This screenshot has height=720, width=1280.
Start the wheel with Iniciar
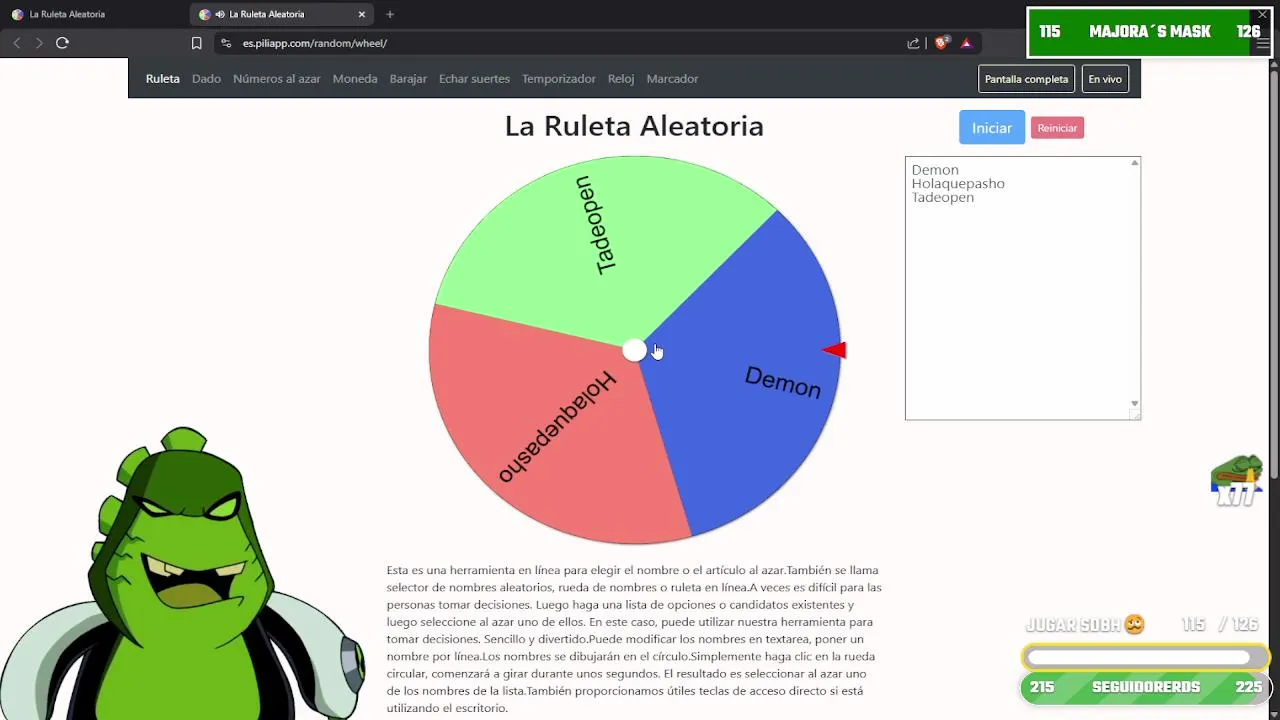click(x=992, y=128)
